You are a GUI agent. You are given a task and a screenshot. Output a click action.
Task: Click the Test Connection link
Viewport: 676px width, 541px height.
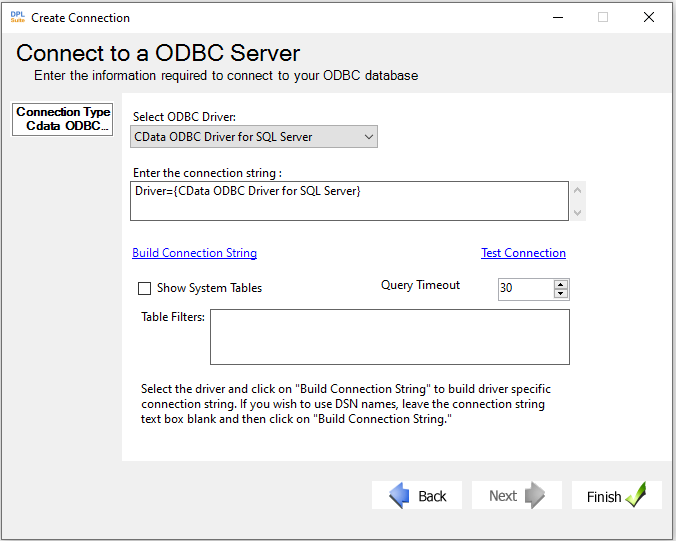523,253
